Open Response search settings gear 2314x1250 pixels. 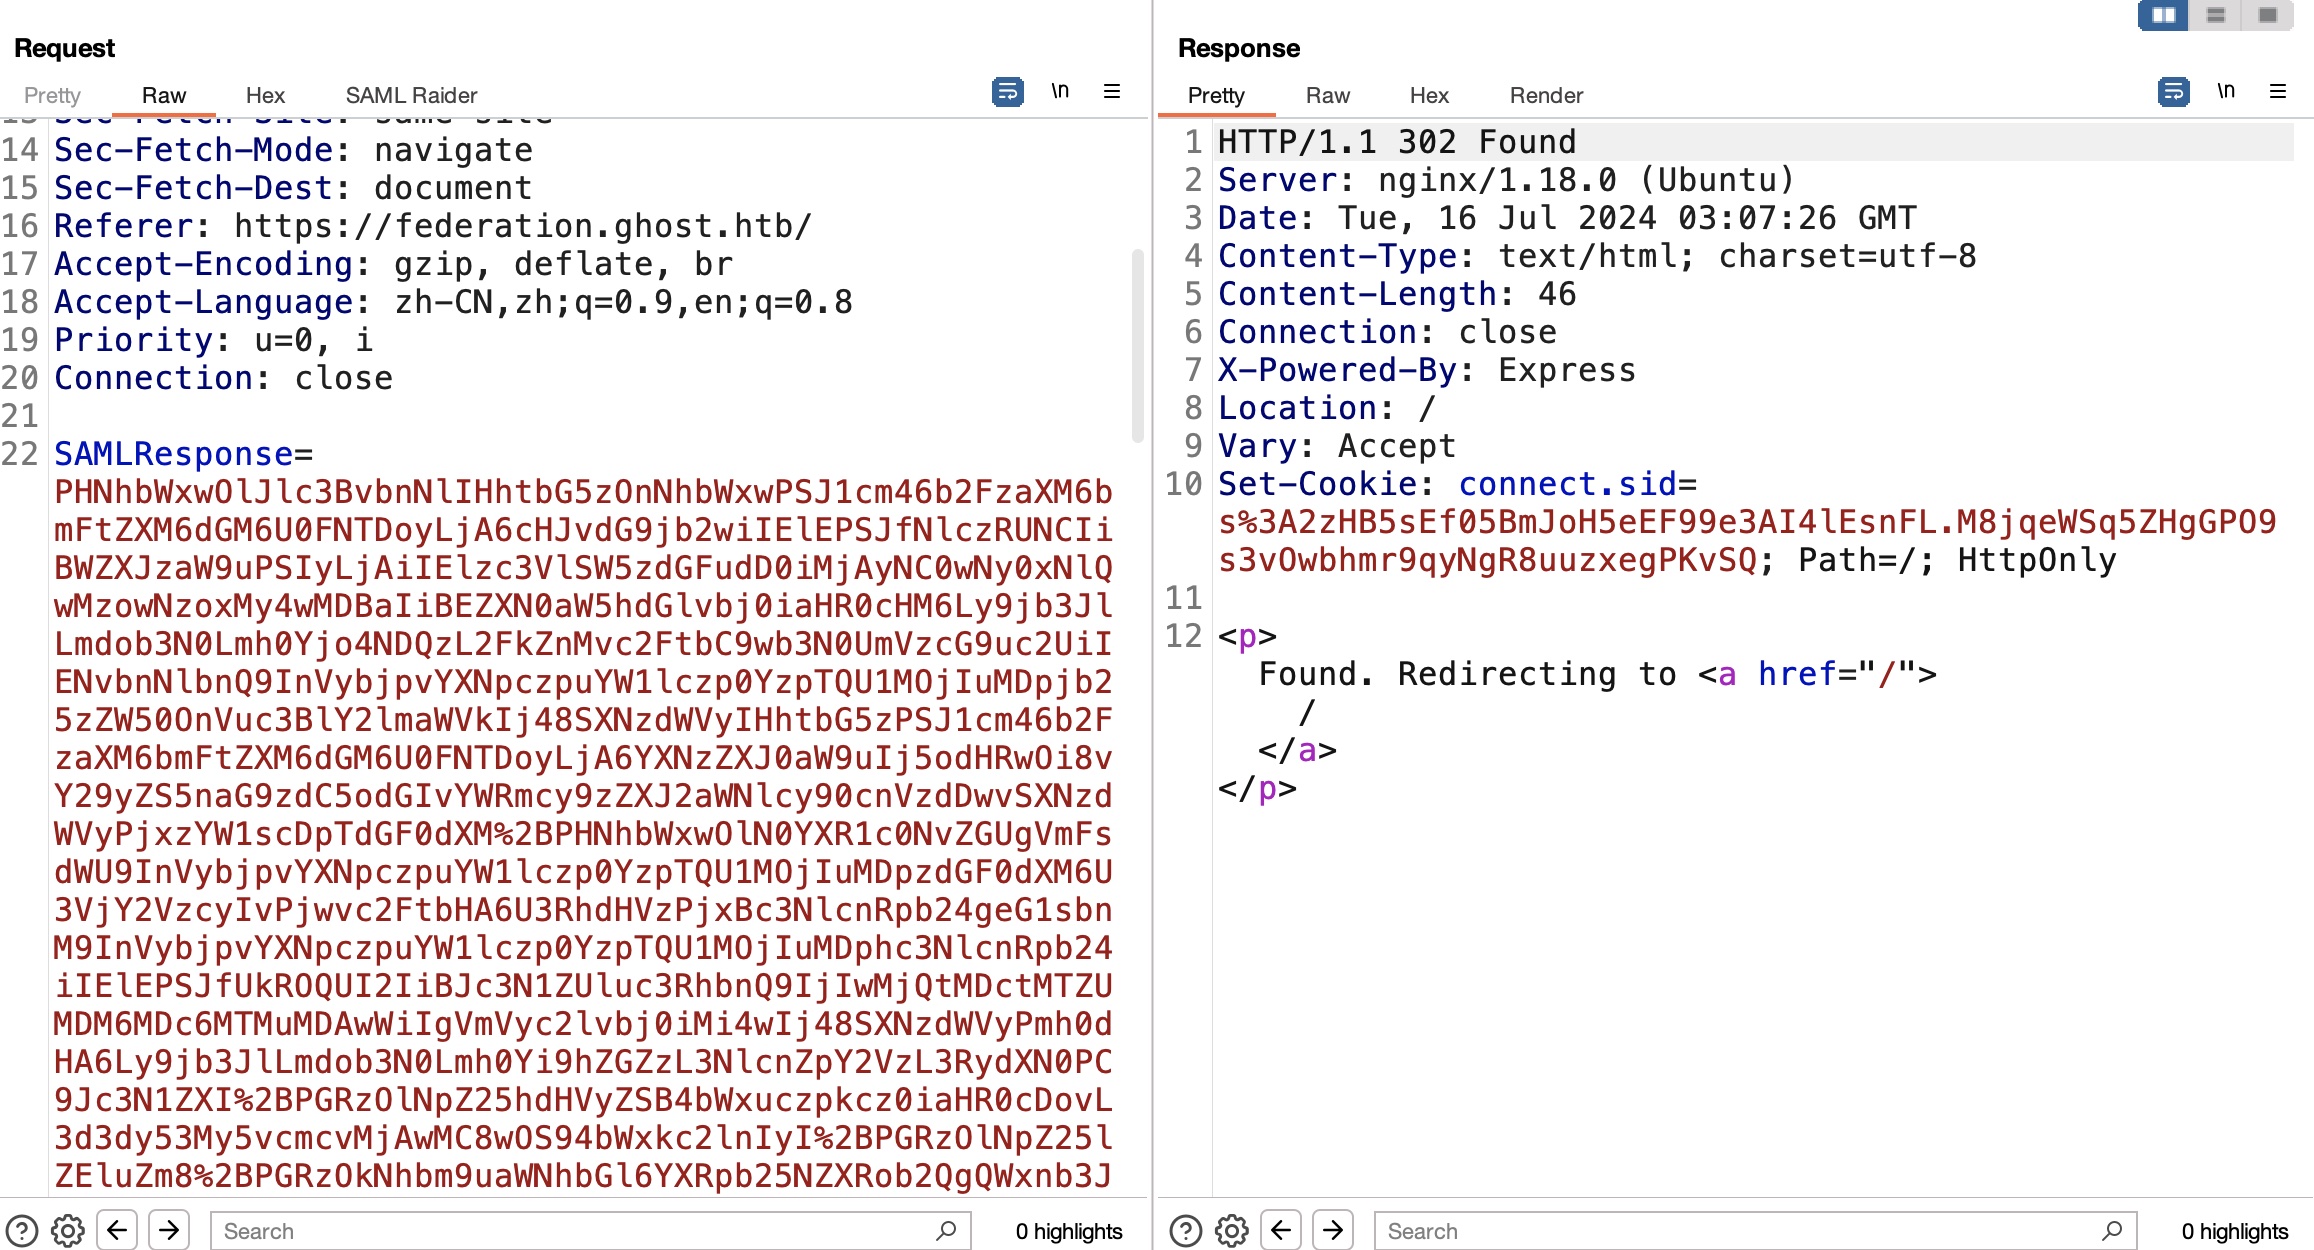1232,1231
